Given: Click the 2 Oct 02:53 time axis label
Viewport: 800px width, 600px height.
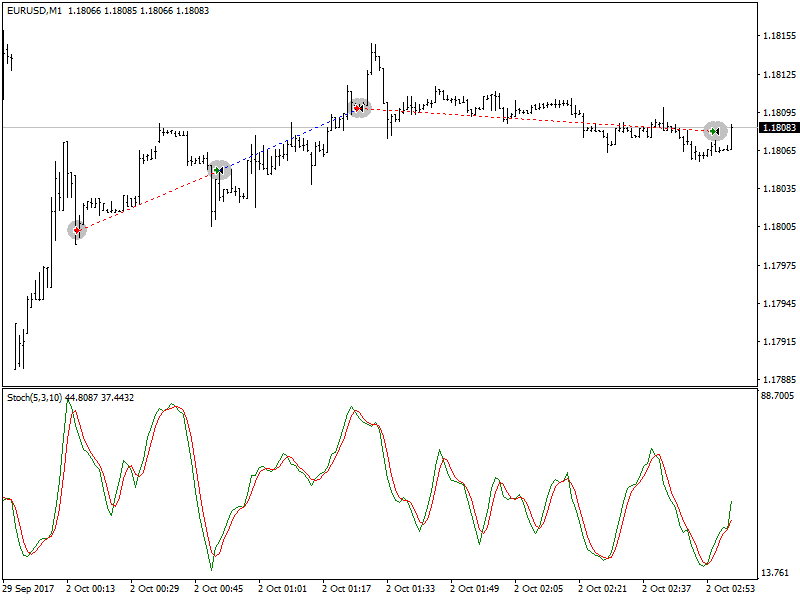Looking at the screenshot, I should [730, 589].
